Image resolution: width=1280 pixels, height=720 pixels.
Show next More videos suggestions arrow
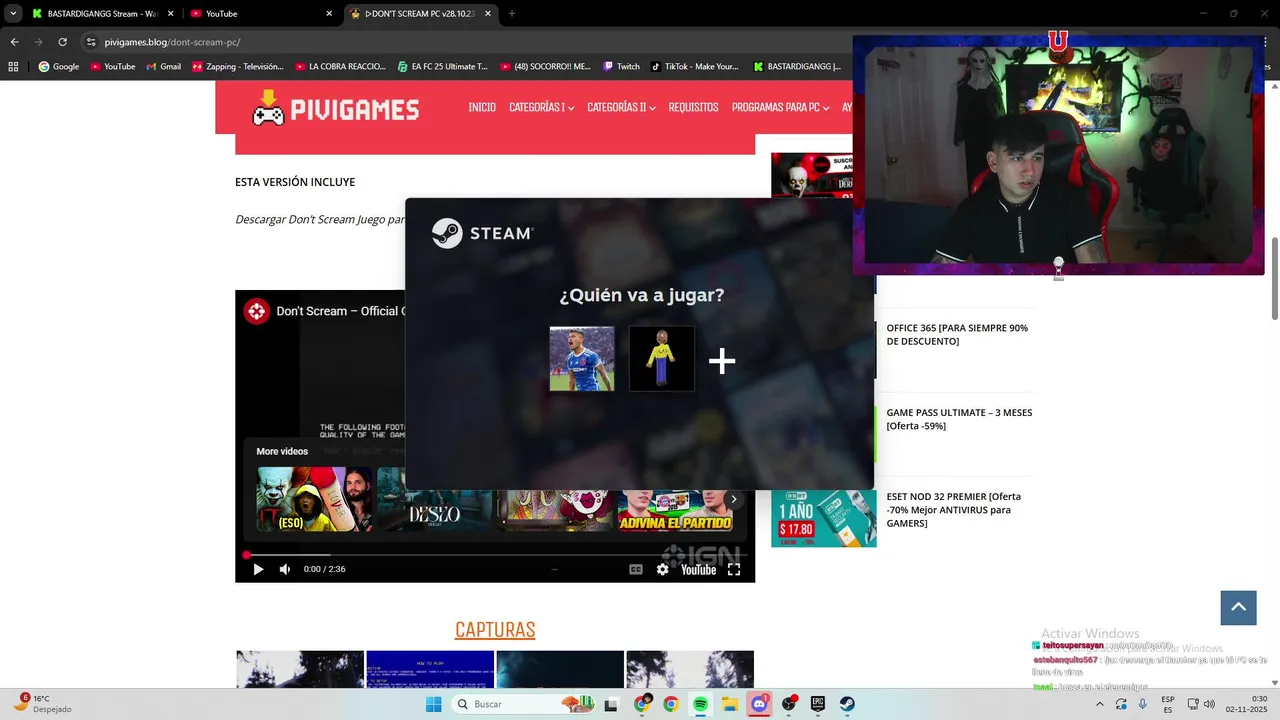(733, 499)
